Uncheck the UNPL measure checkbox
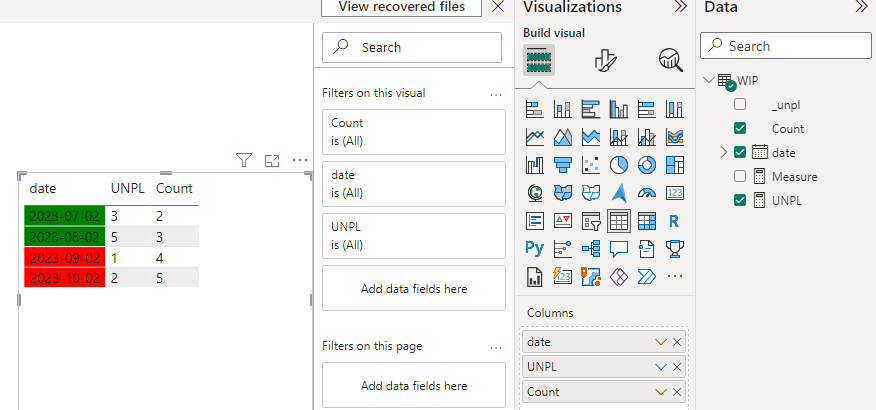 (740, 201)
